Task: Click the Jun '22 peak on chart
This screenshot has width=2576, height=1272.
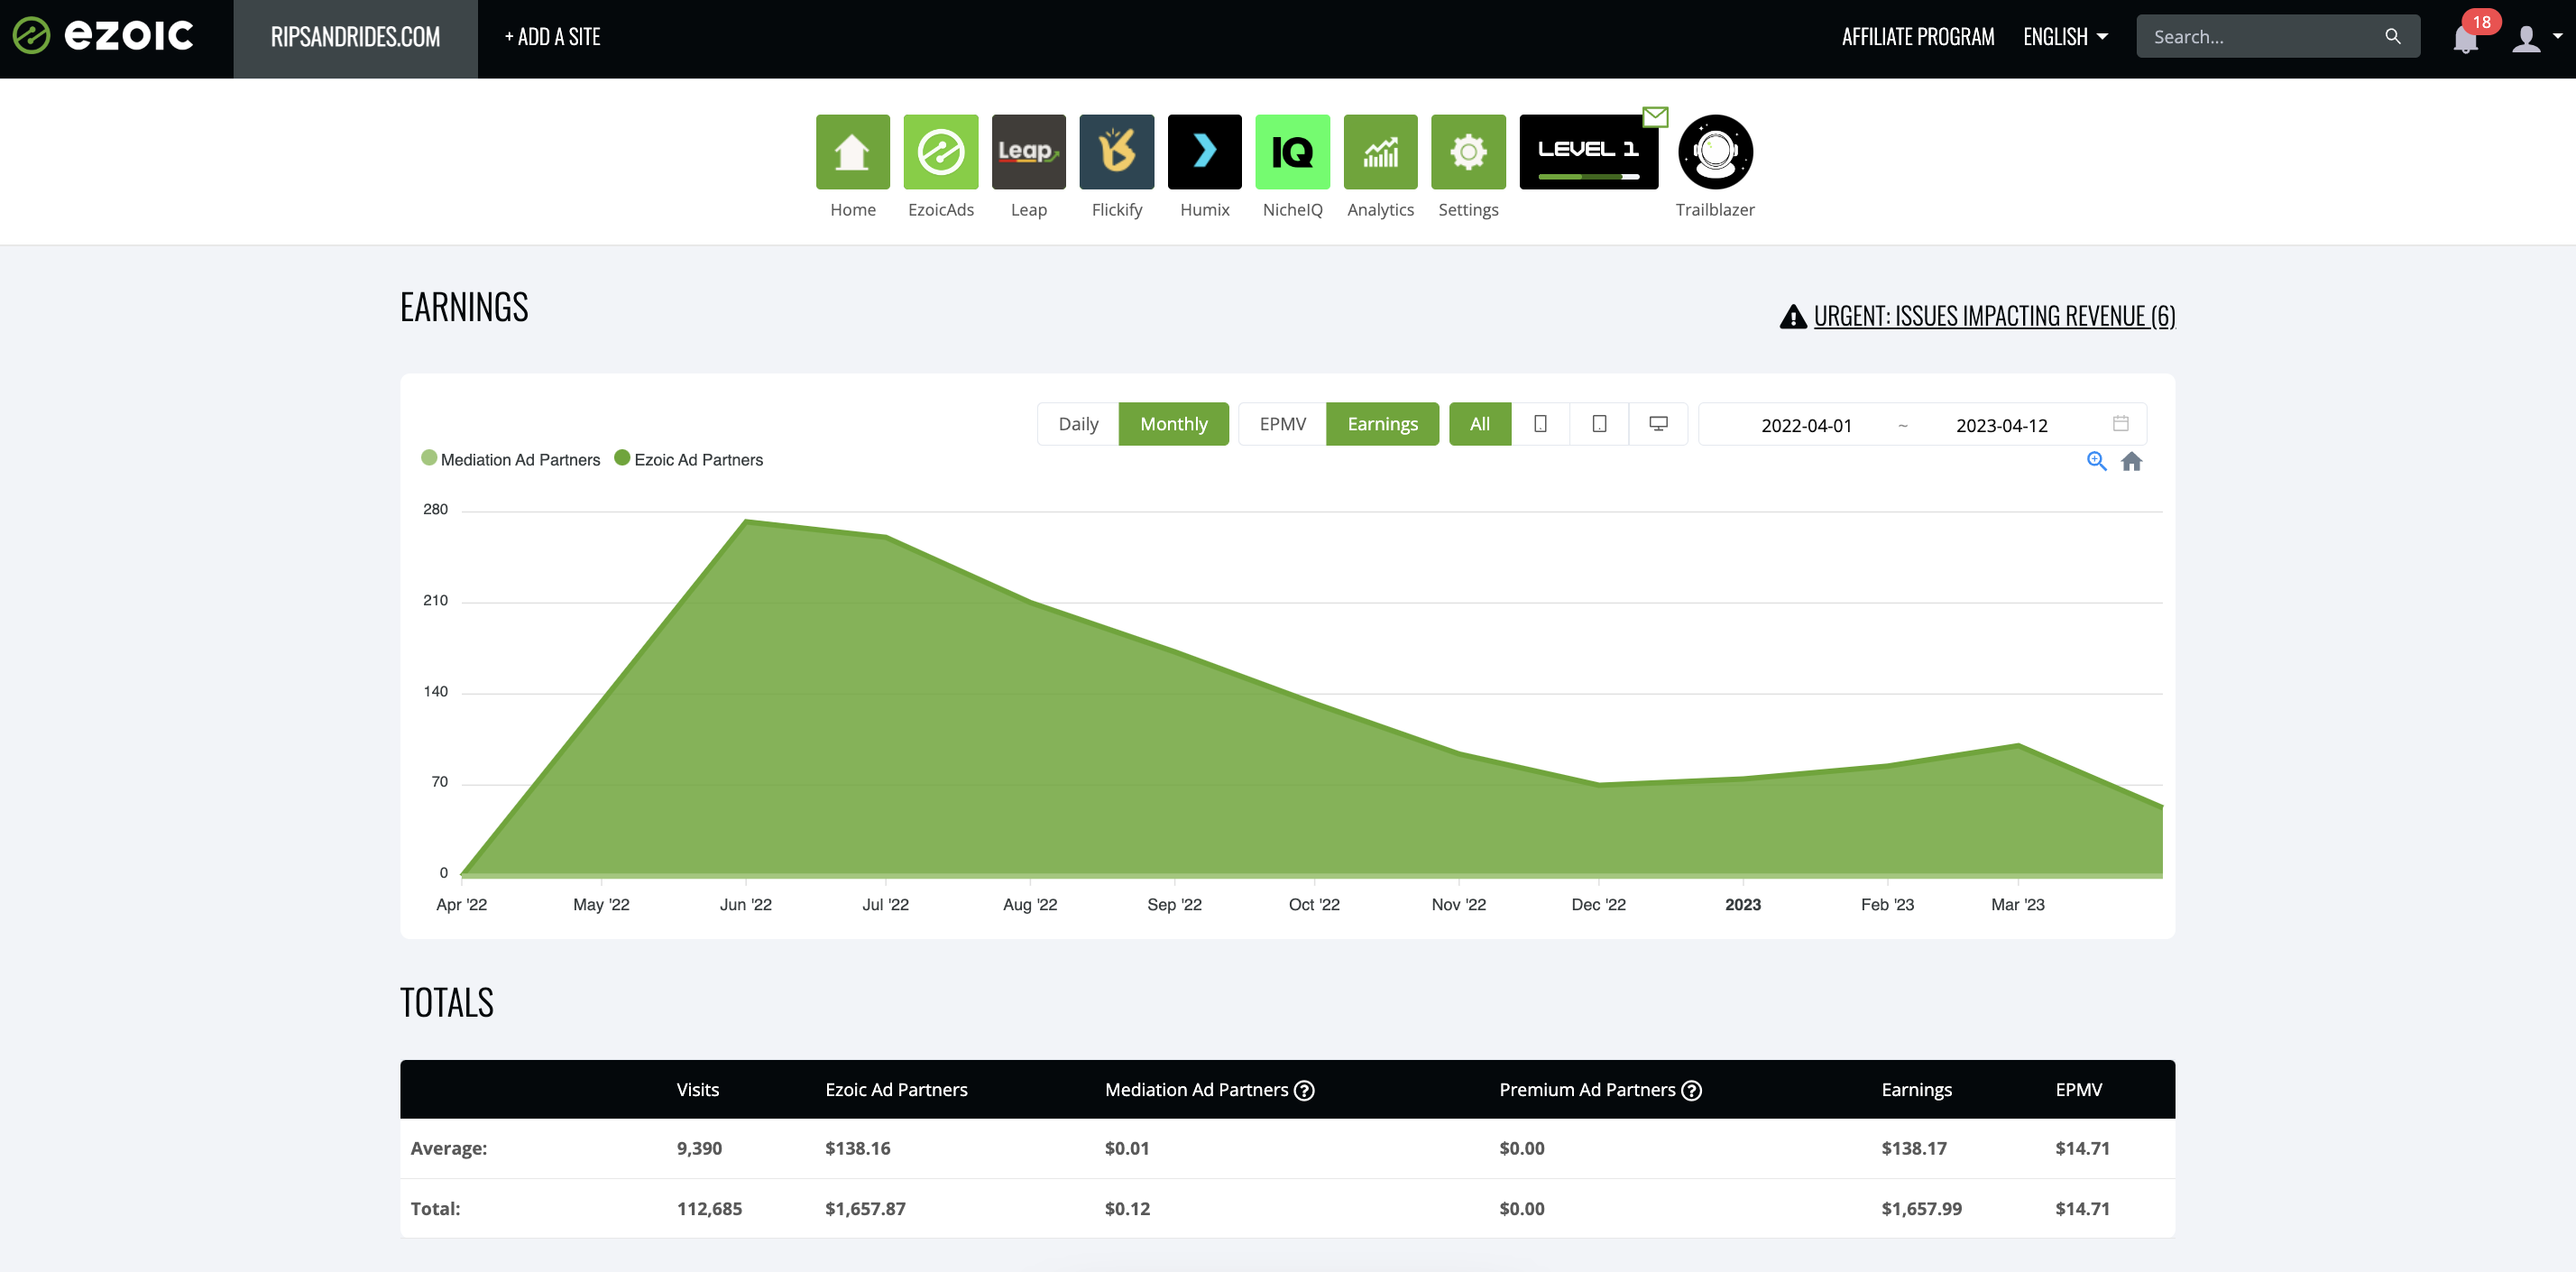Action: 746,520
